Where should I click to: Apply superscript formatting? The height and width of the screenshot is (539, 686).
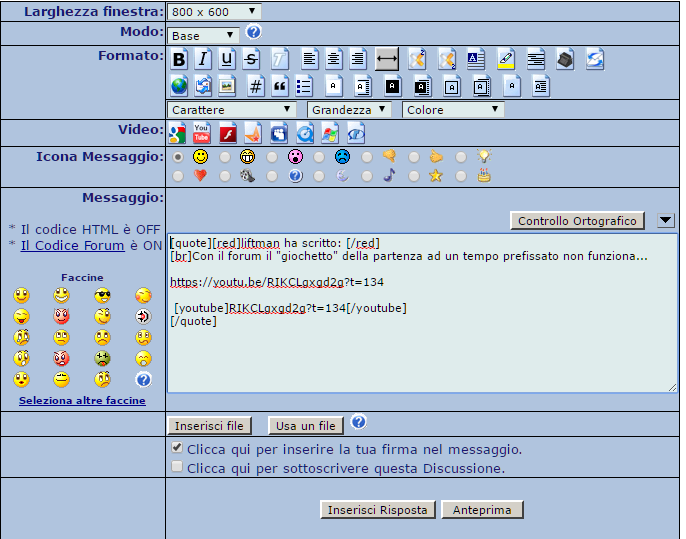click(x=417, y=59)
